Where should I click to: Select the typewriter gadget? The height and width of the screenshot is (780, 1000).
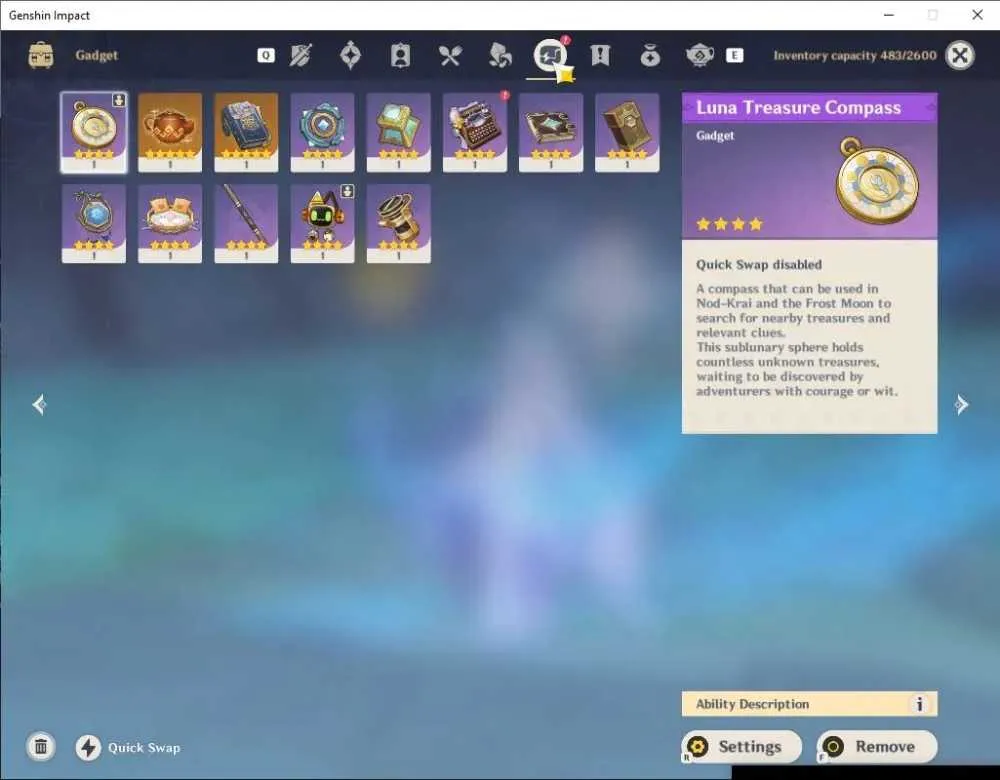[474, 133]
